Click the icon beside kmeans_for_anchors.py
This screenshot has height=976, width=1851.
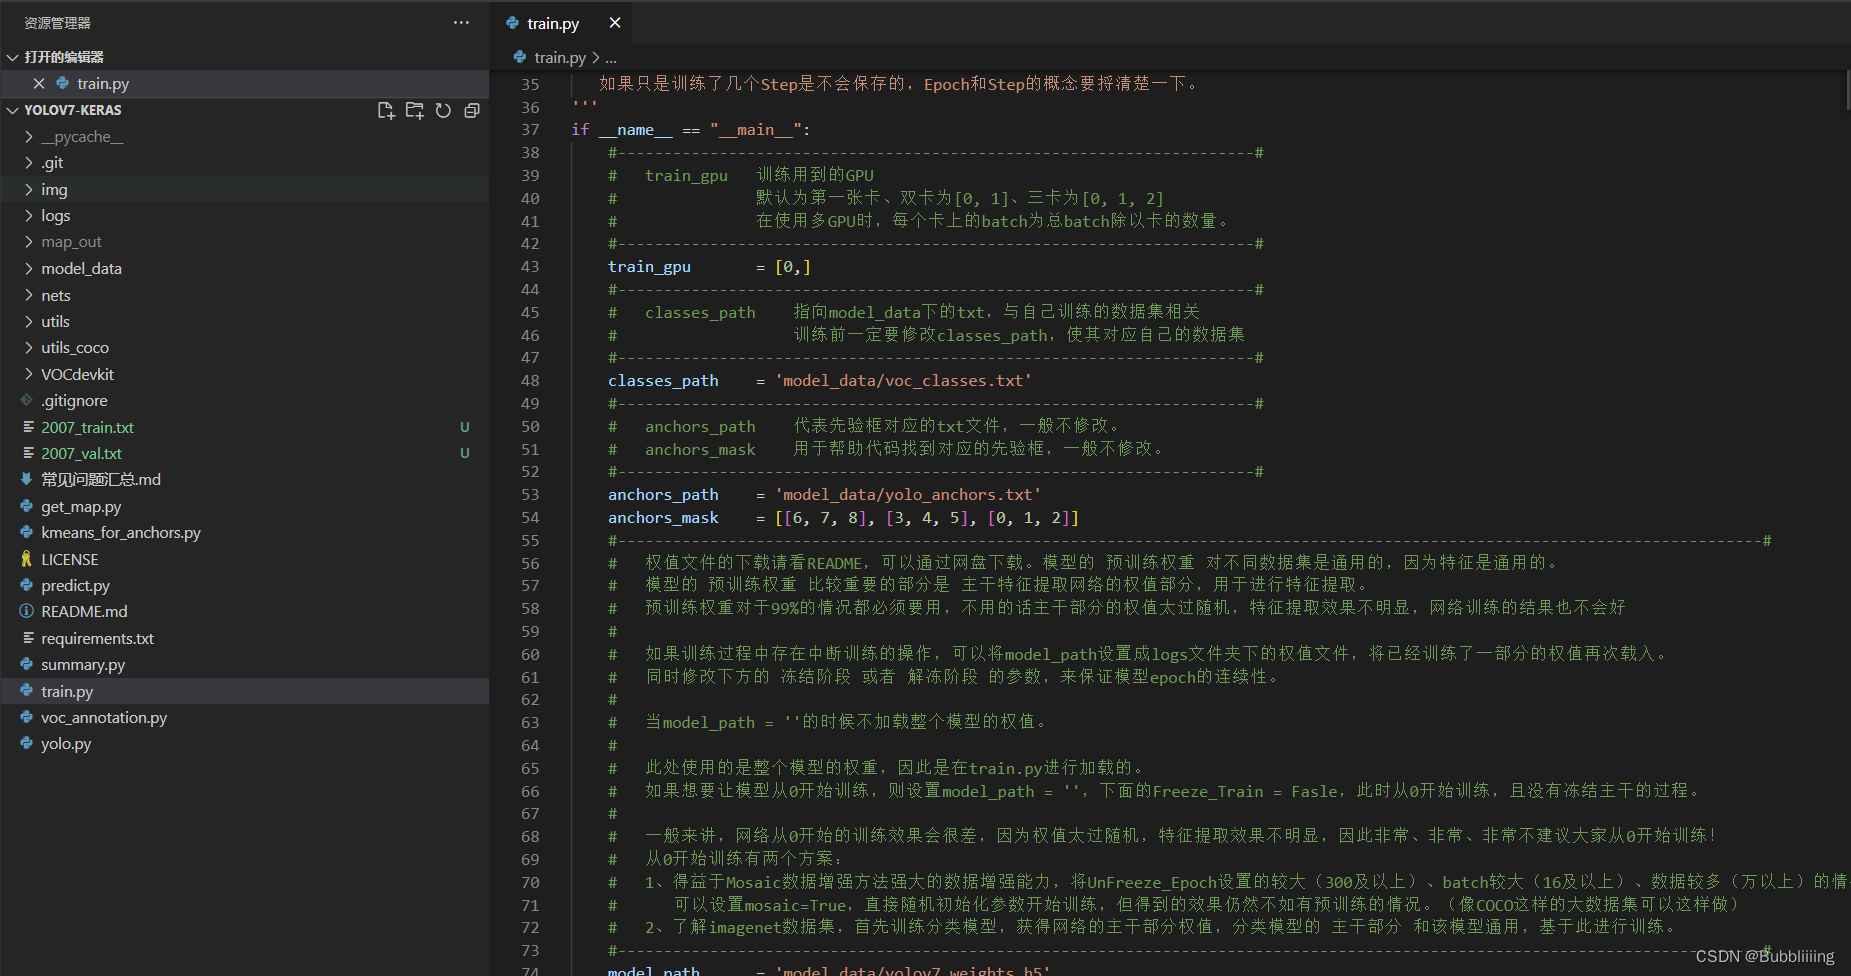[x=27, y=532]
